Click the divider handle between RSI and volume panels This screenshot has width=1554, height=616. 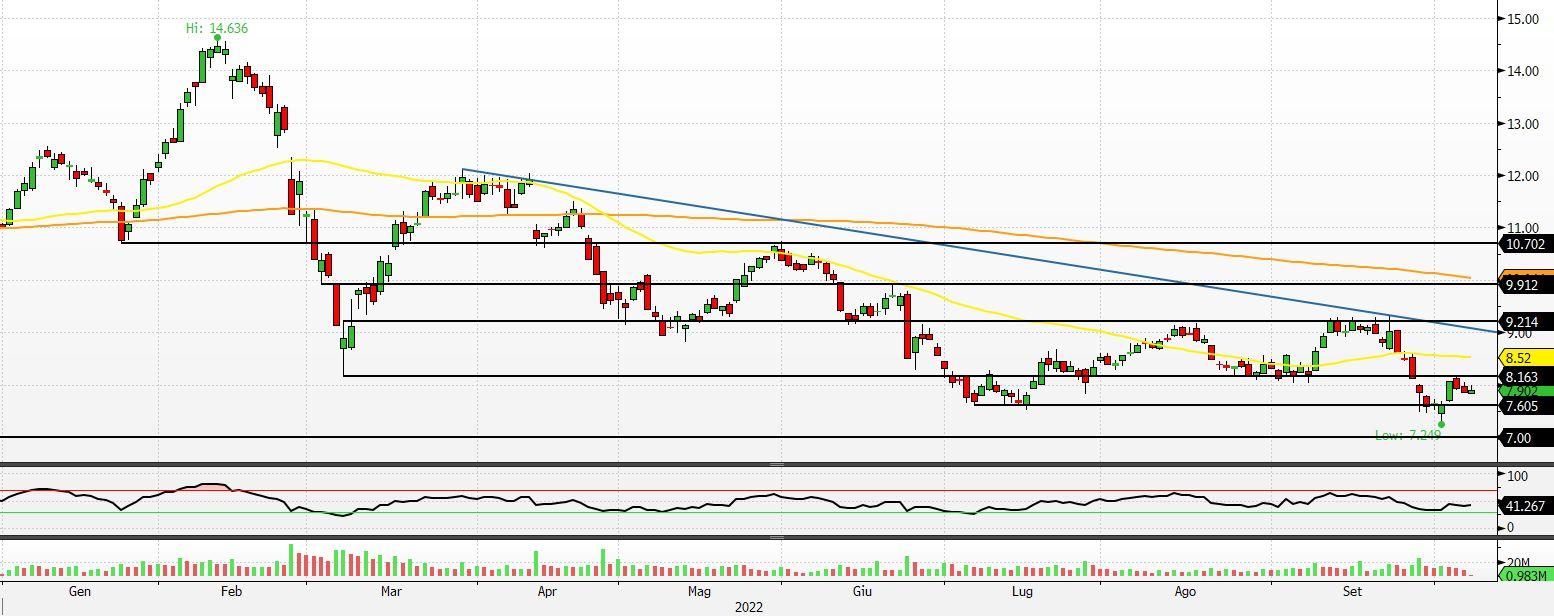click(777, 538)
